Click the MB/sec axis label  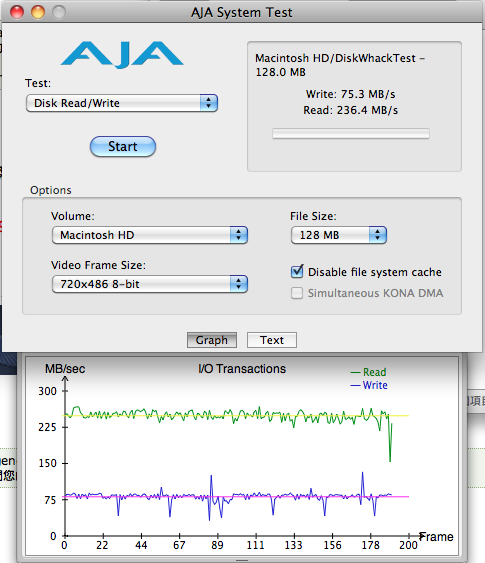tap(65, 369)
